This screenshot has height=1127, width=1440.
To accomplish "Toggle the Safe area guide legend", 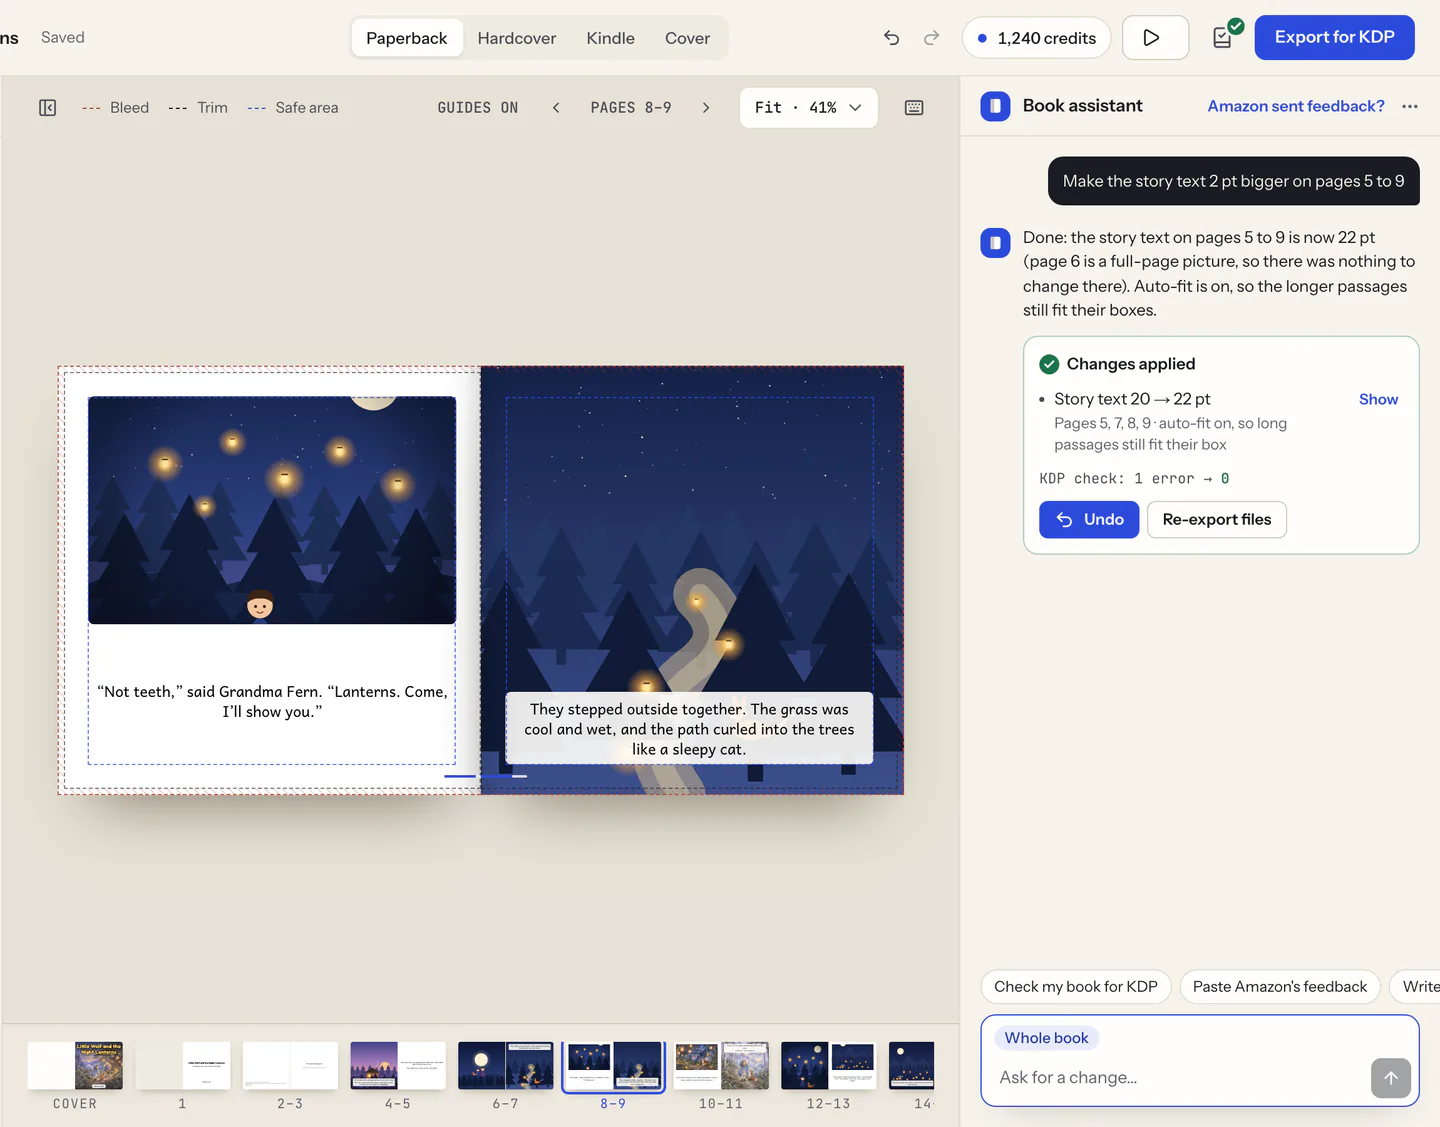I will click(293, 108).
